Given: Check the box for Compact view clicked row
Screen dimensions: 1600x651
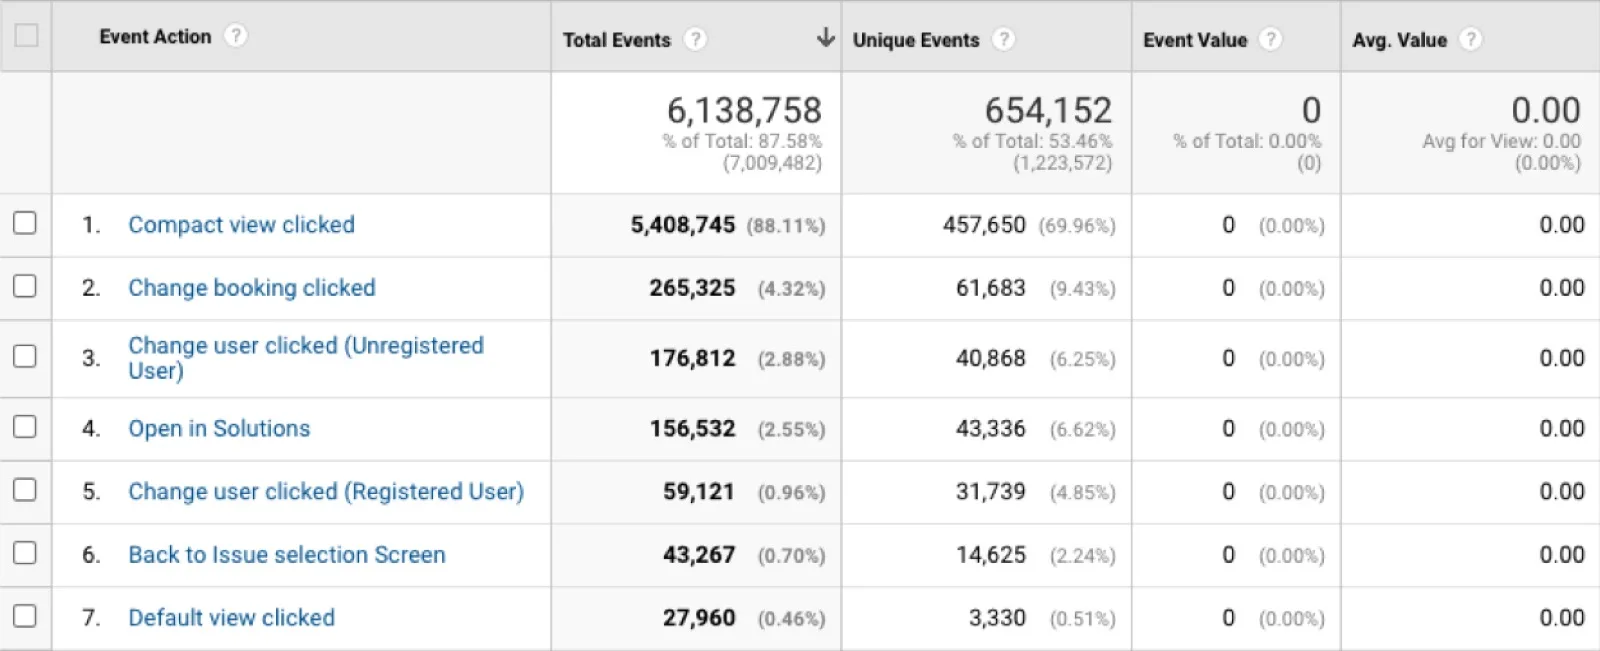Looking at the screenshot, I should [25, 223].
